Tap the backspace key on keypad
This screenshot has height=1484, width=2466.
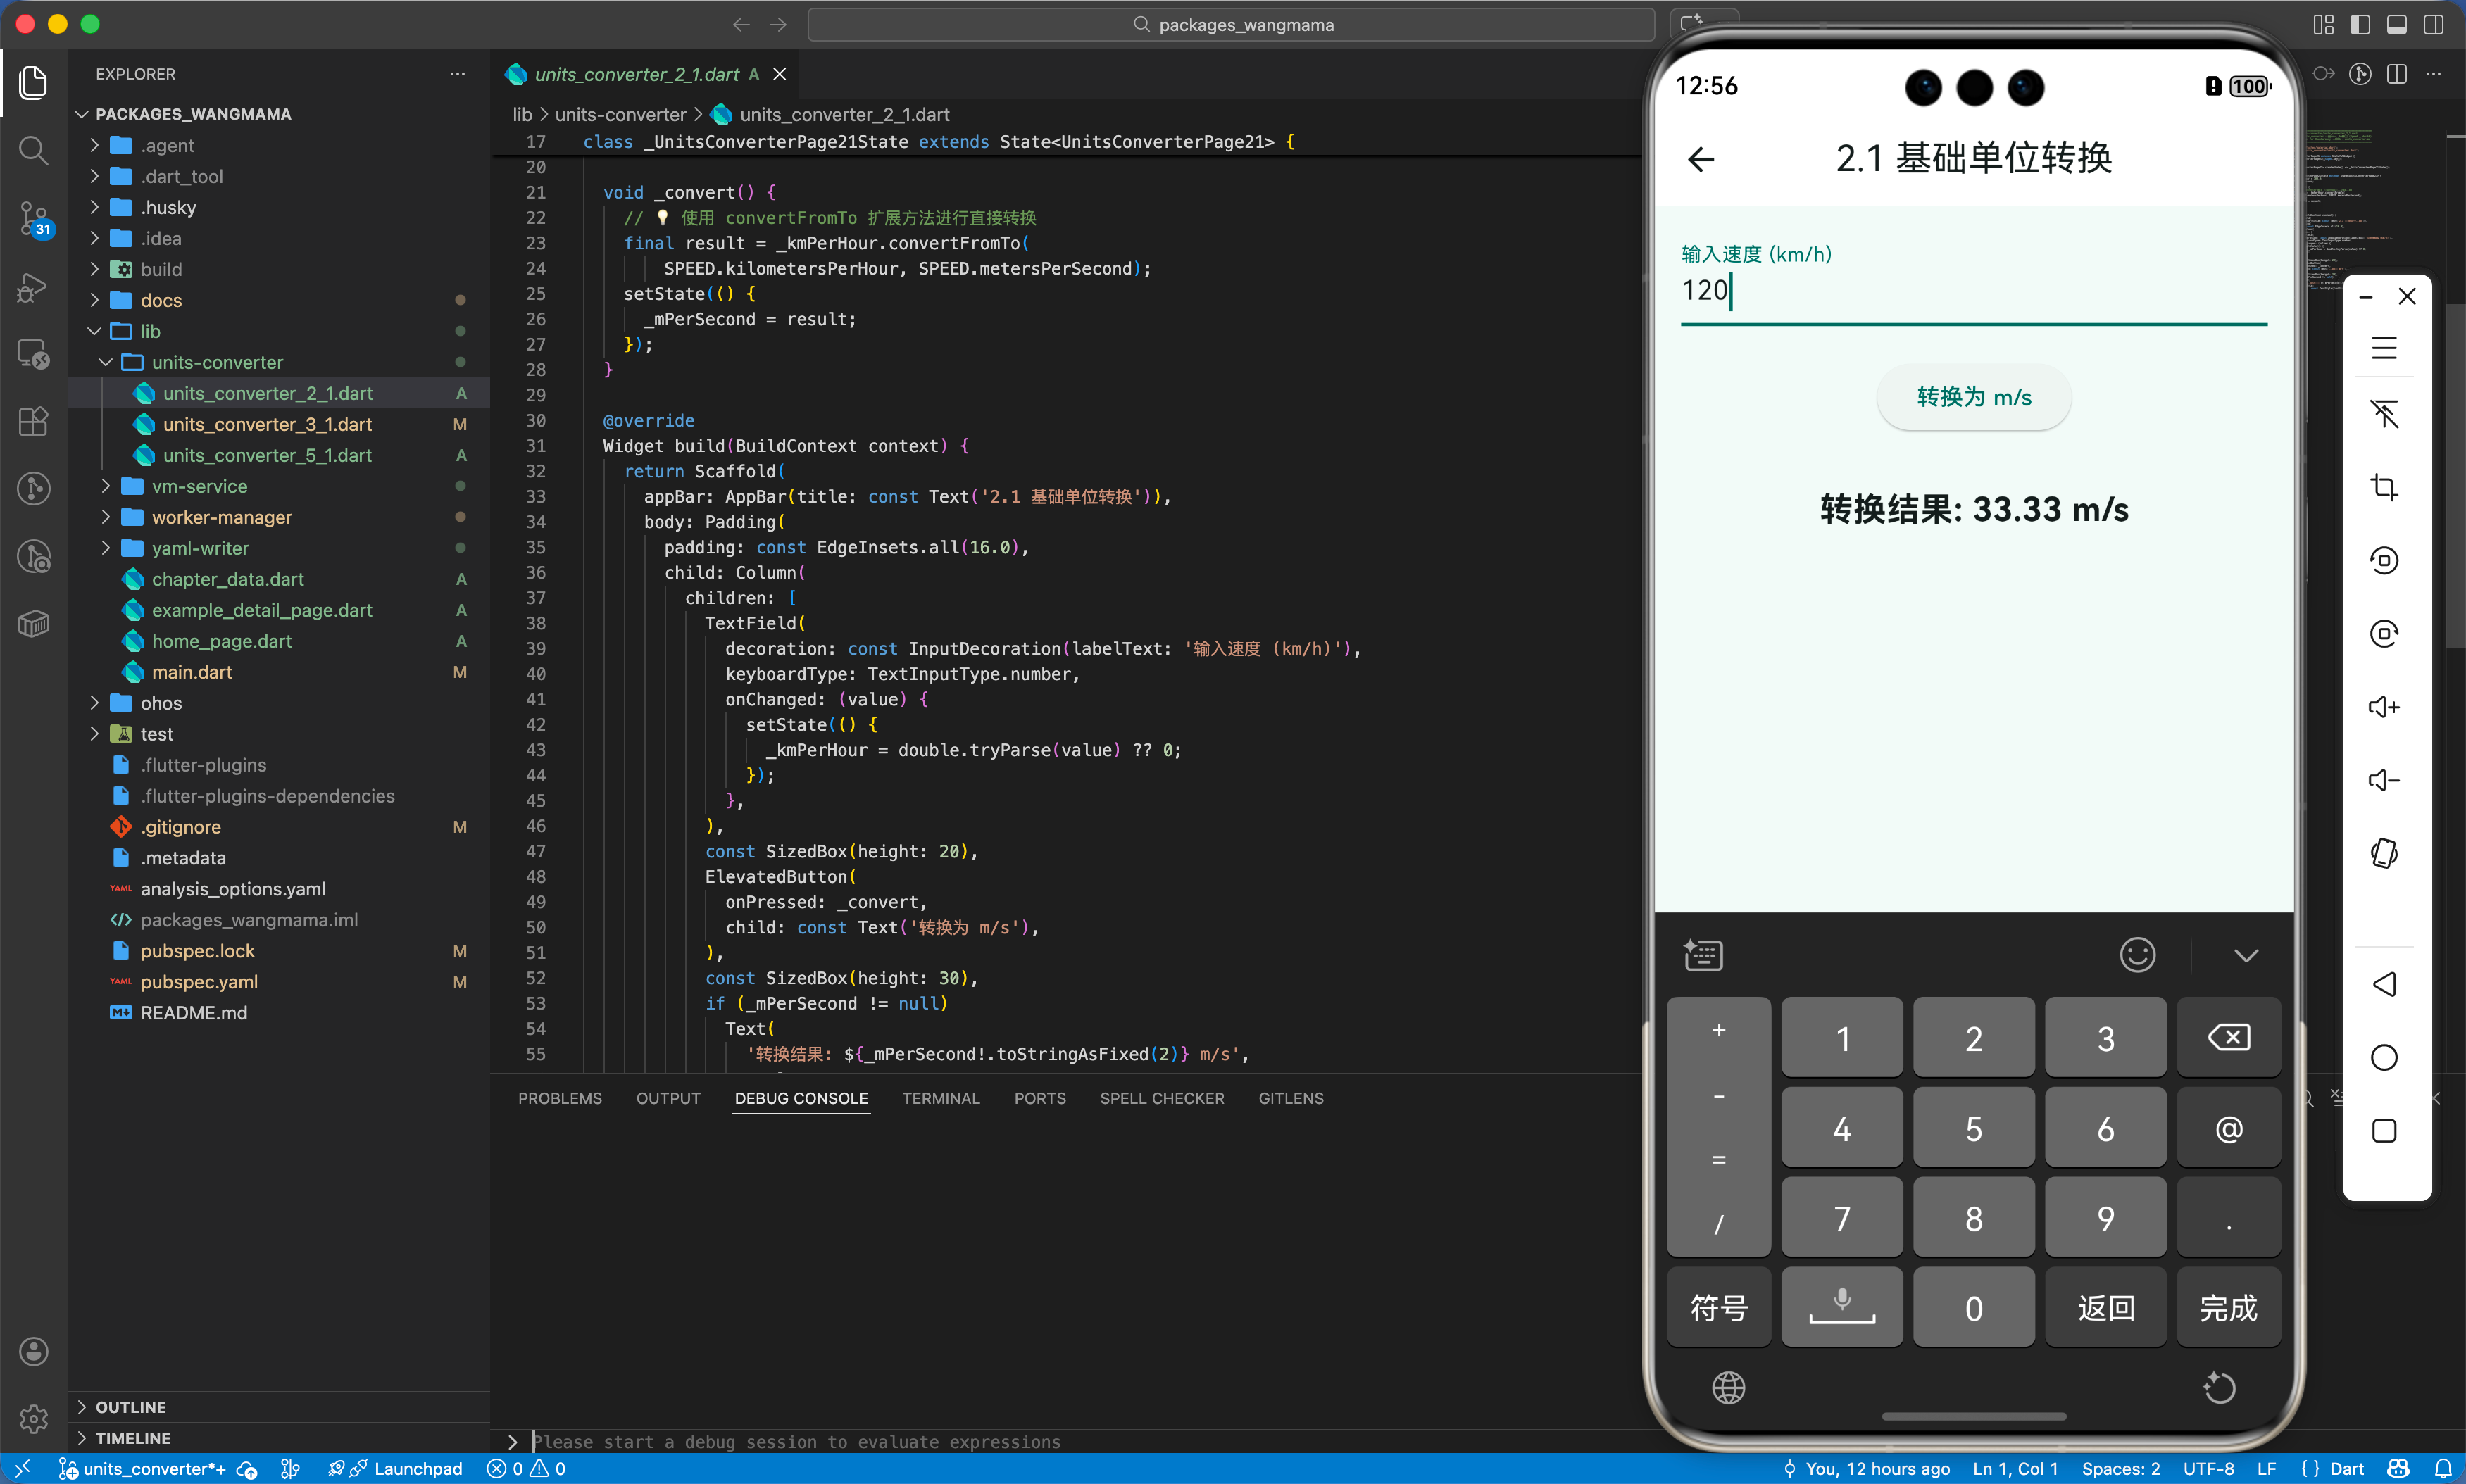(x=2228, y=1038)
